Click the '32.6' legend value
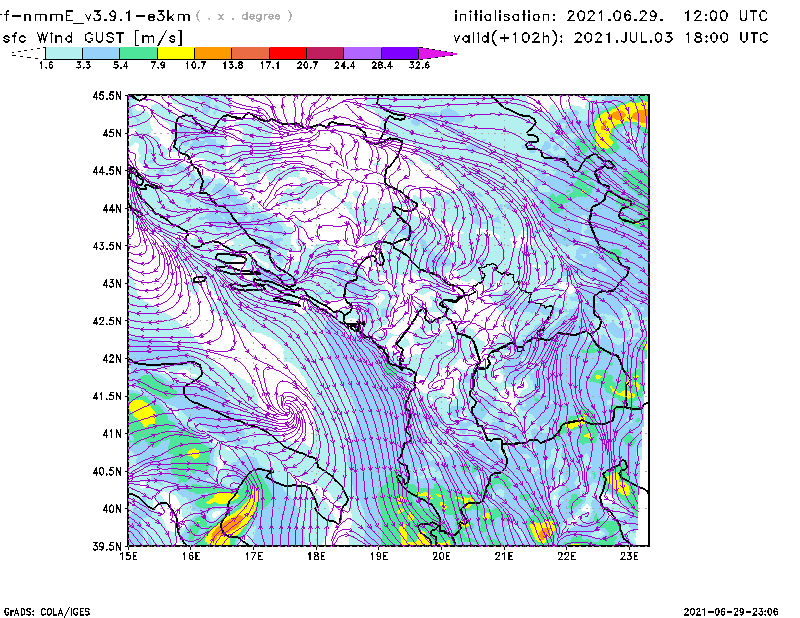The height and width of the screenshot is (618, 800). [419, 65]
